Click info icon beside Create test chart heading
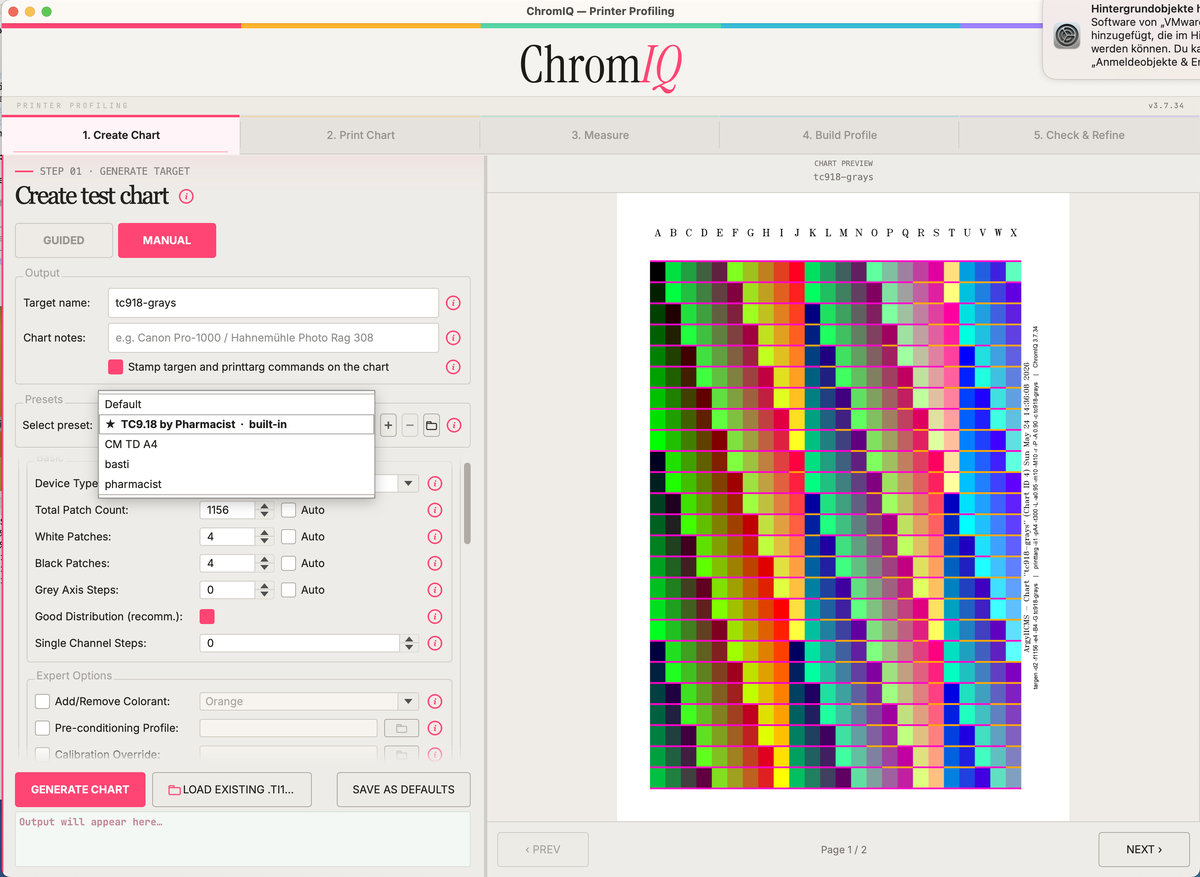This screenshot has width=1200, height=877. click(x=186, y=196)
